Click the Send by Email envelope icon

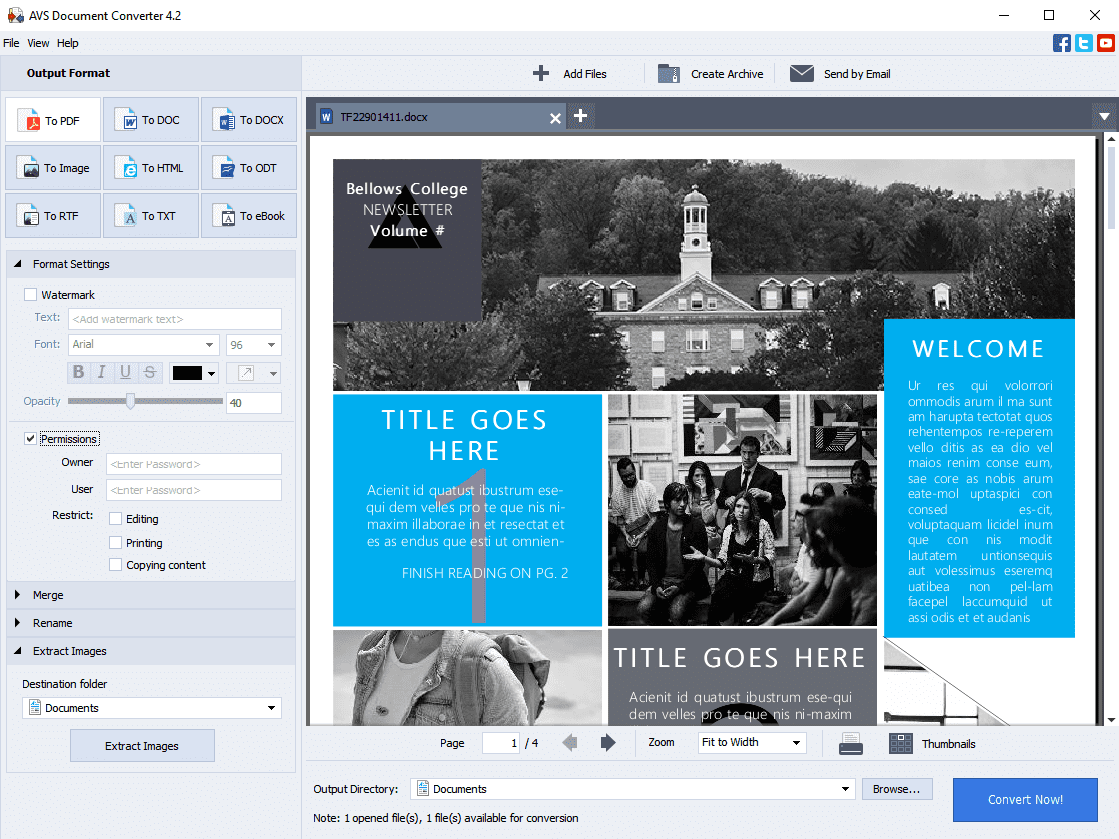pyautogui.click(x=802, y=73)
